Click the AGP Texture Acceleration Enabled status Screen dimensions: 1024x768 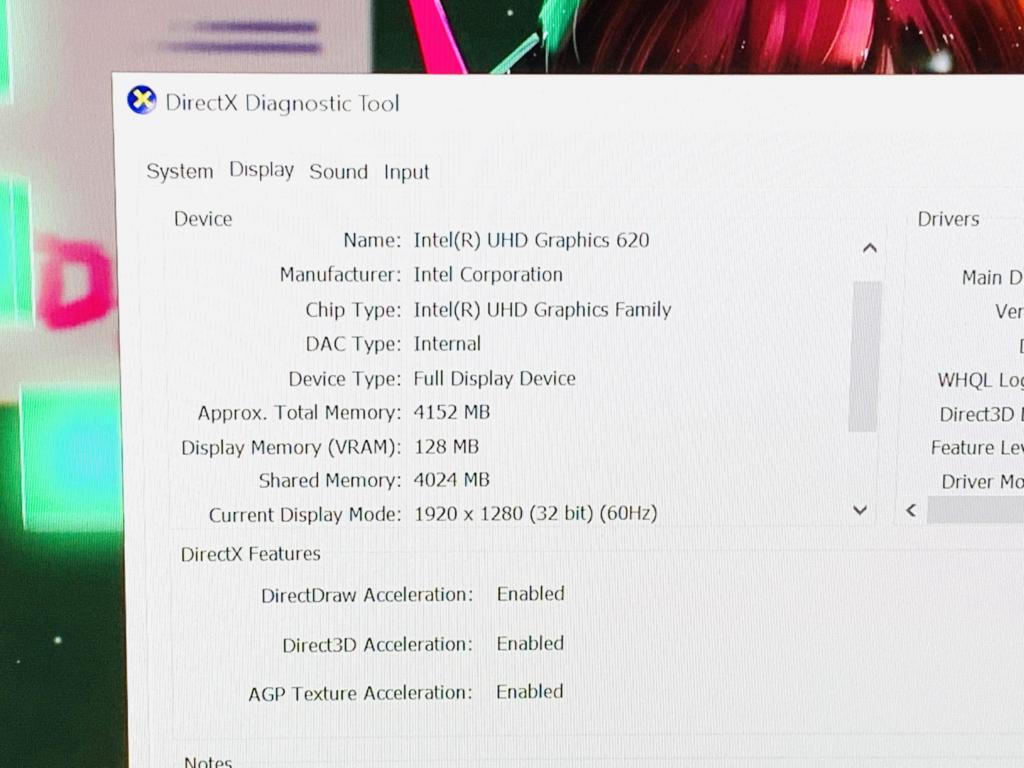pyautogui.click(x=530, y=692)
